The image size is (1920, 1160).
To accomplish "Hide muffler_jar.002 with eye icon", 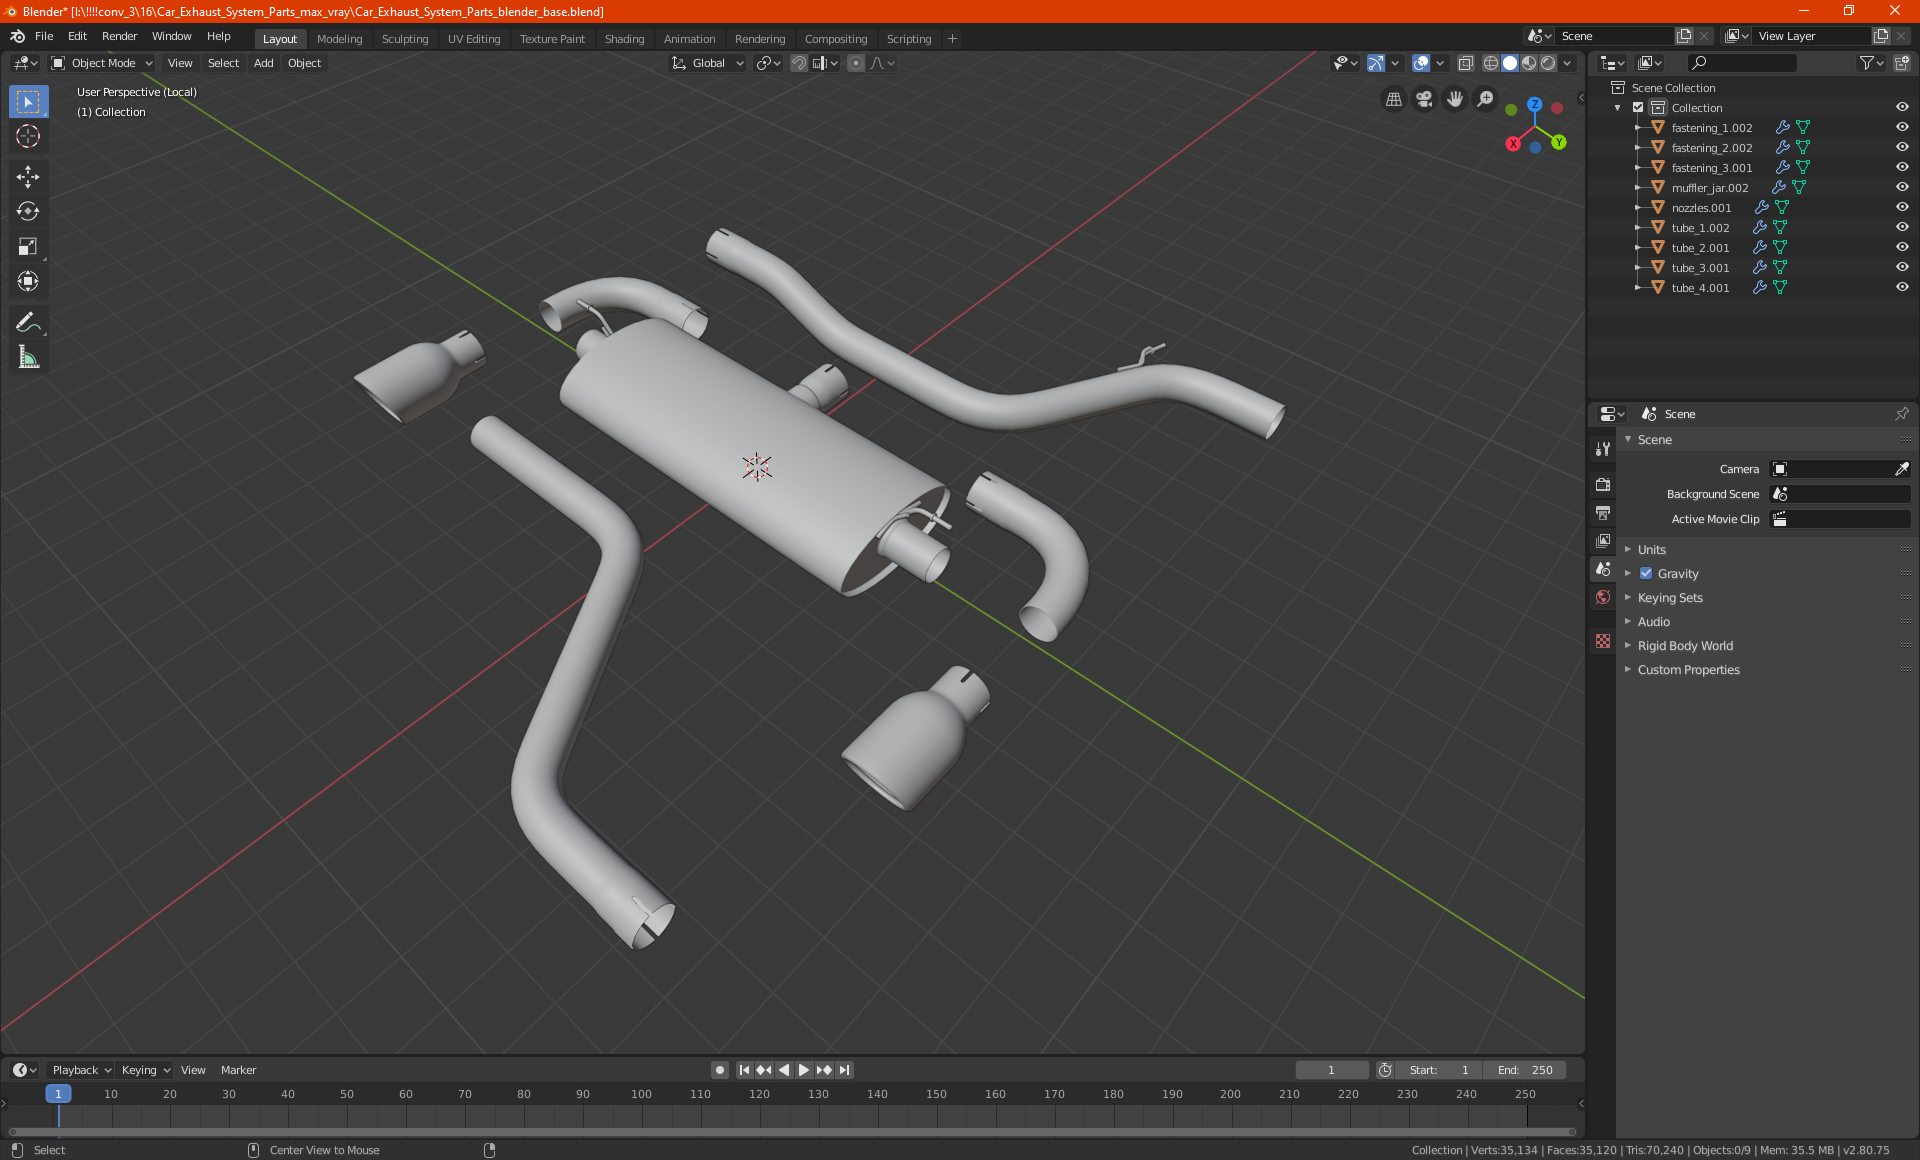I will (x=1902, y=187).
